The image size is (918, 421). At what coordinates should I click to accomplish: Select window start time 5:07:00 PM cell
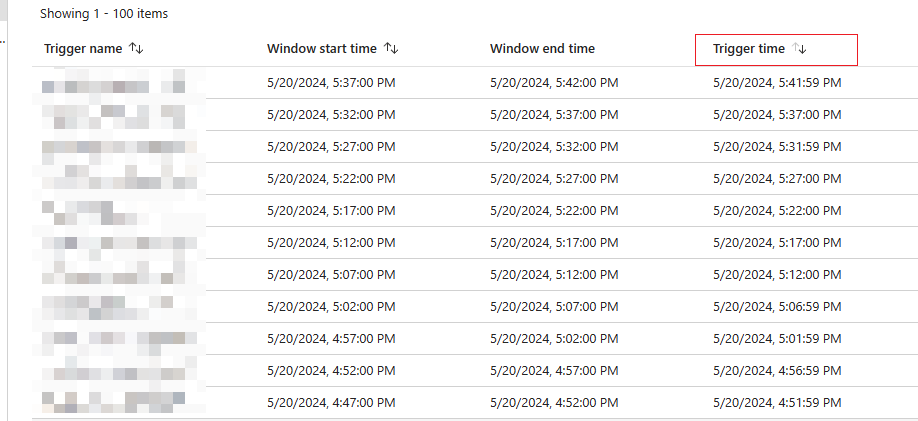coord(331,275)
